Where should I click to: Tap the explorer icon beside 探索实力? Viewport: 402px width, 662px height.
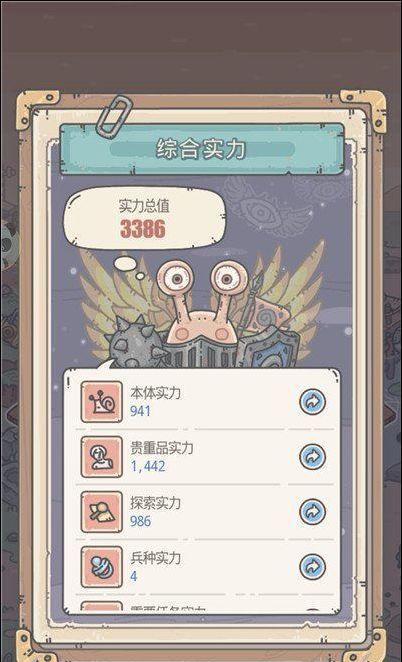102,512
